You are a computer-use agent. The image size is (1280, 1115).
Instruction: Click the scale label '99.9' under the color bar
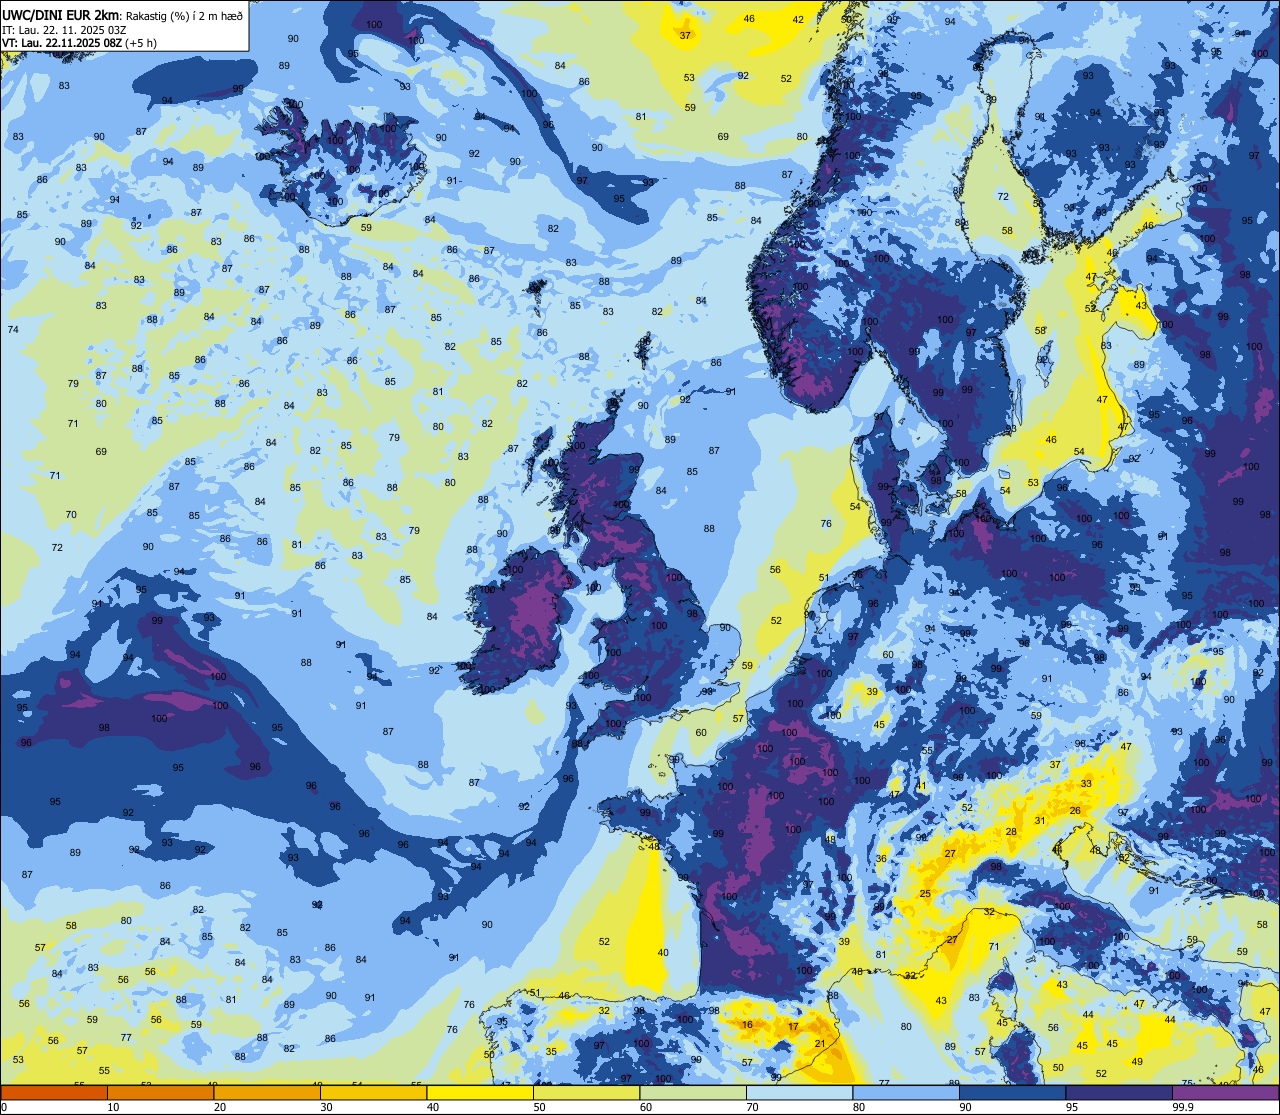tap(1184, 1107)
